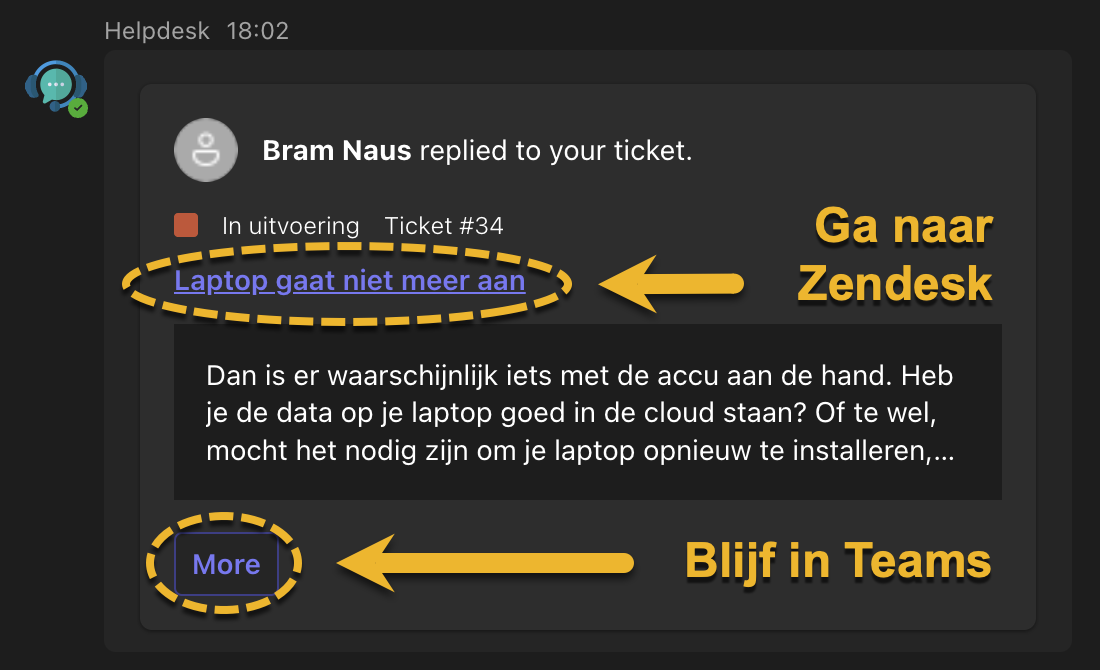Click the yellow "Ga naar" annotation text

(x=904, y=228)
